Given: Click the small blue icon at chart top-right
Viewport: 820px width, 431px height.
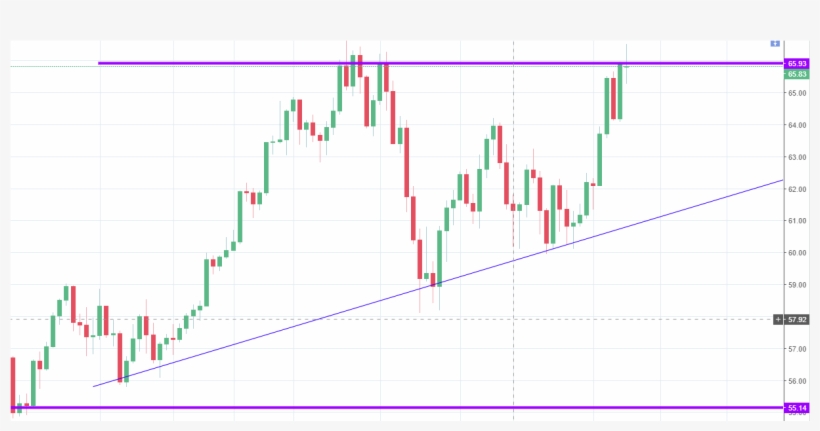Looking at the screenshot, I should 774,43.
